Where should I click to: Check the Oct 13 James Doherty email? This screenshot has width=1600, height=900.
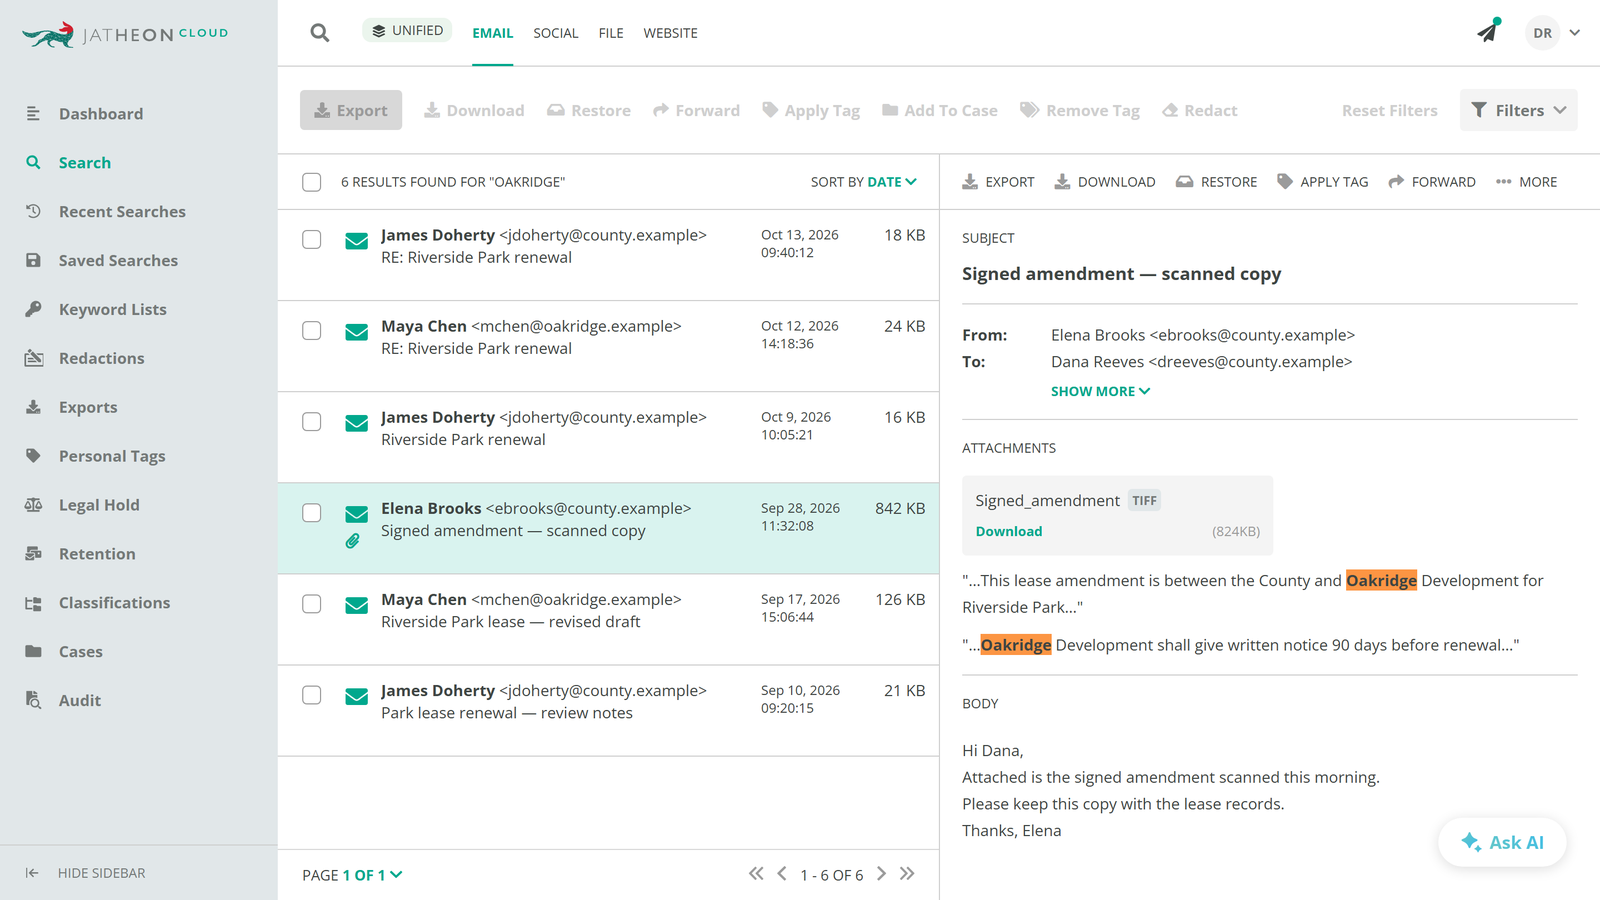(x=312, y=240)
